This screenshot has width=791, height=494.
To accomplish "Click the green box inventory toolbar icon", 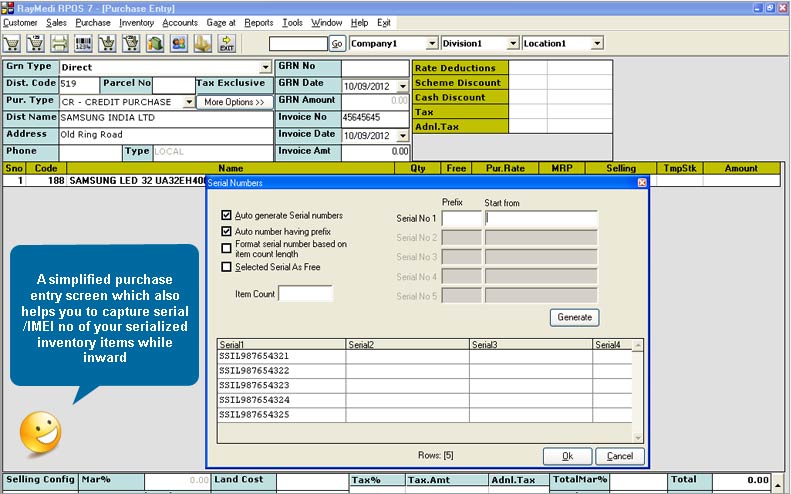I will pyautogui.click(x=155, y=44).
